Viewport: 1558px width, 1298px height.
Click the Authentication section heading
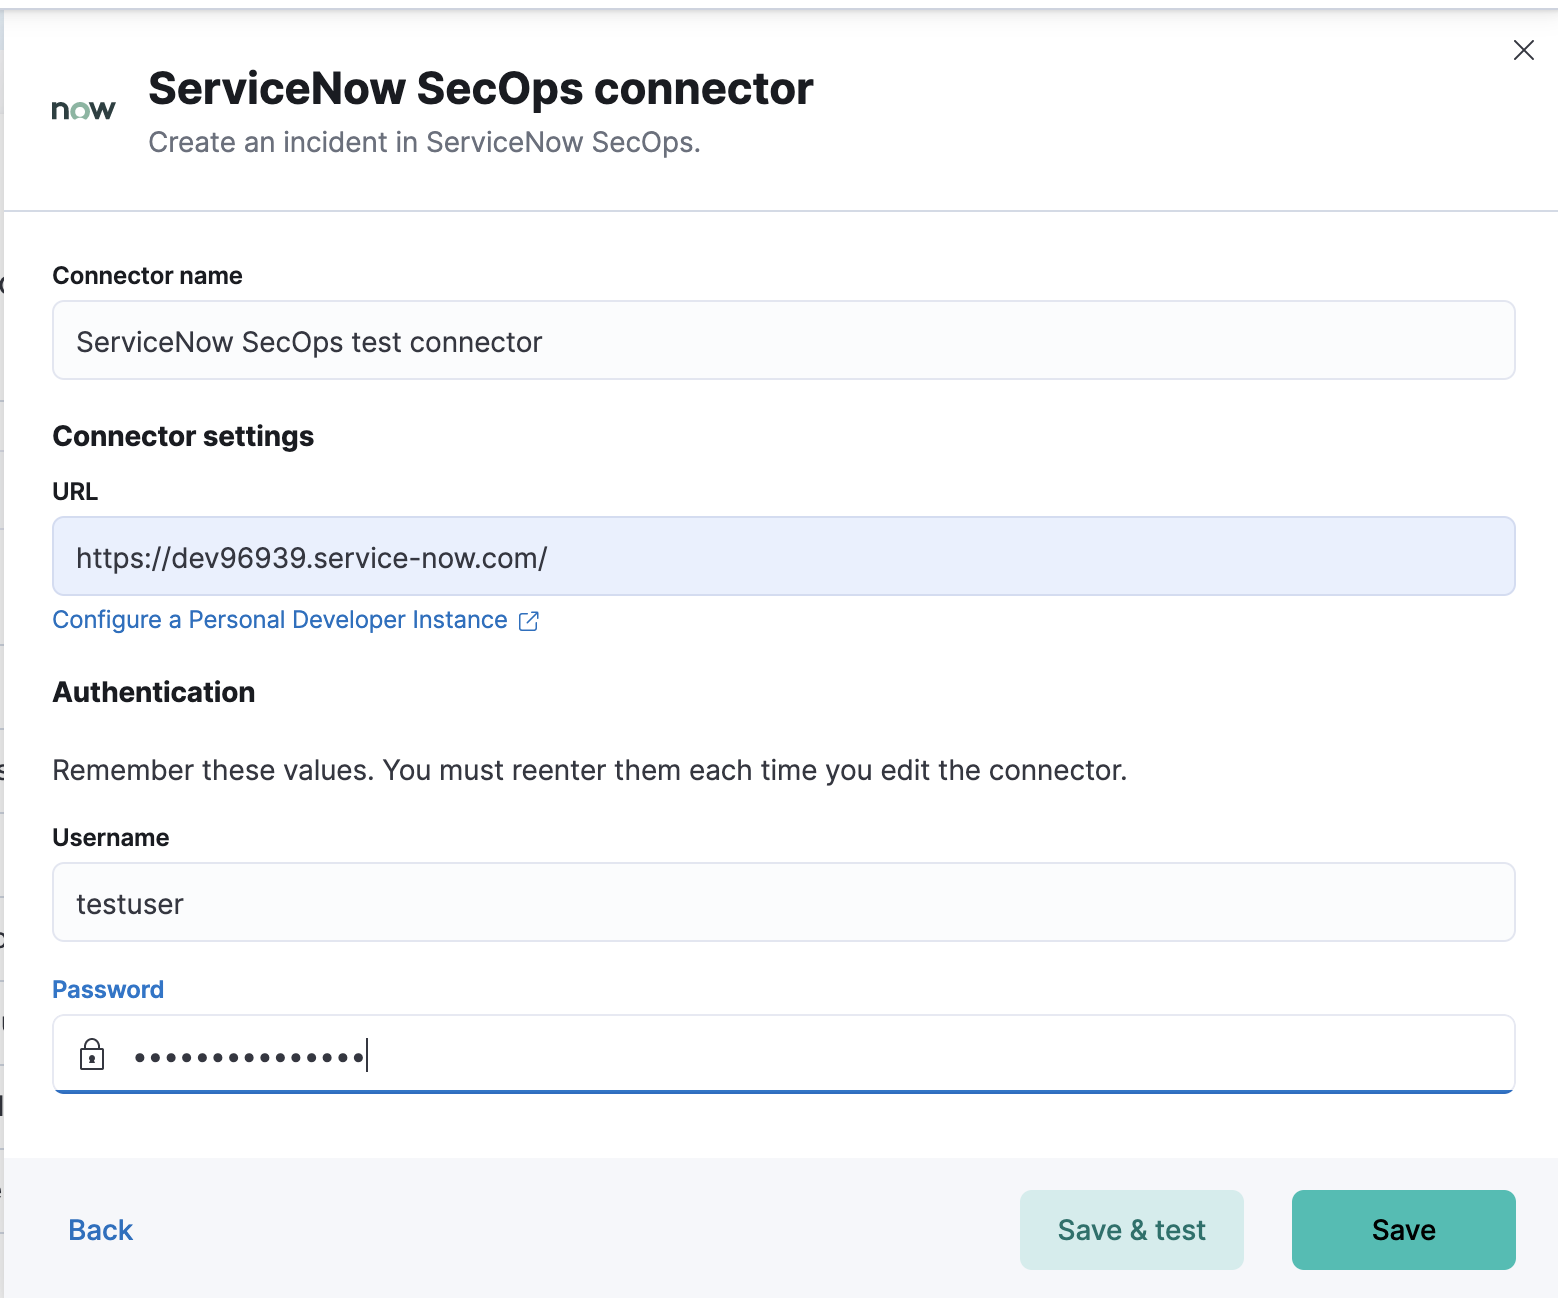(154, 692)
